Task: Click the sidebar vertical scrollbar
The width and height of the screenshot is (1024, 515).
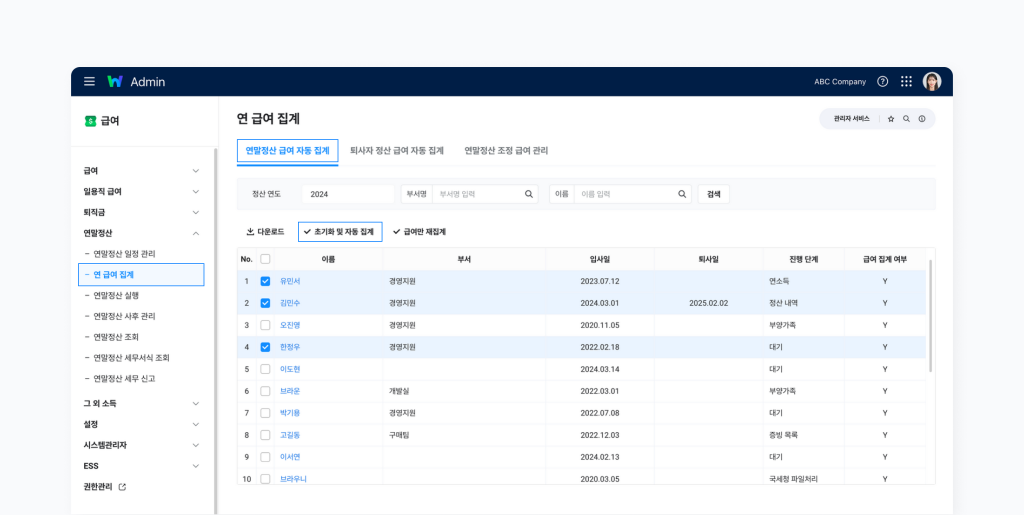Action: [x=215, y=330]
